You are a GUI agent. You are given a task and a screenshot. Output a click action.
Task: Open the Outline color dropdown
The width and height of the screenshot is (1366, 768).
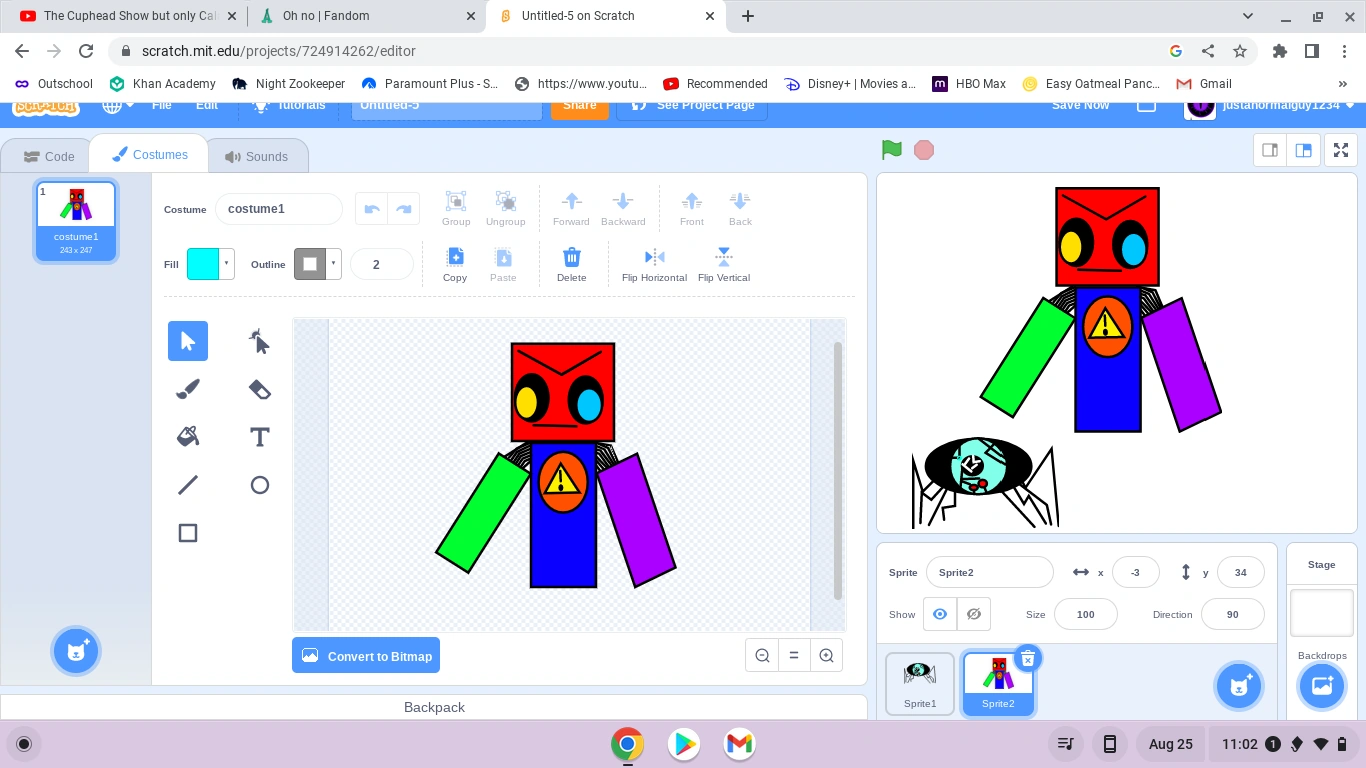(331, 263)
